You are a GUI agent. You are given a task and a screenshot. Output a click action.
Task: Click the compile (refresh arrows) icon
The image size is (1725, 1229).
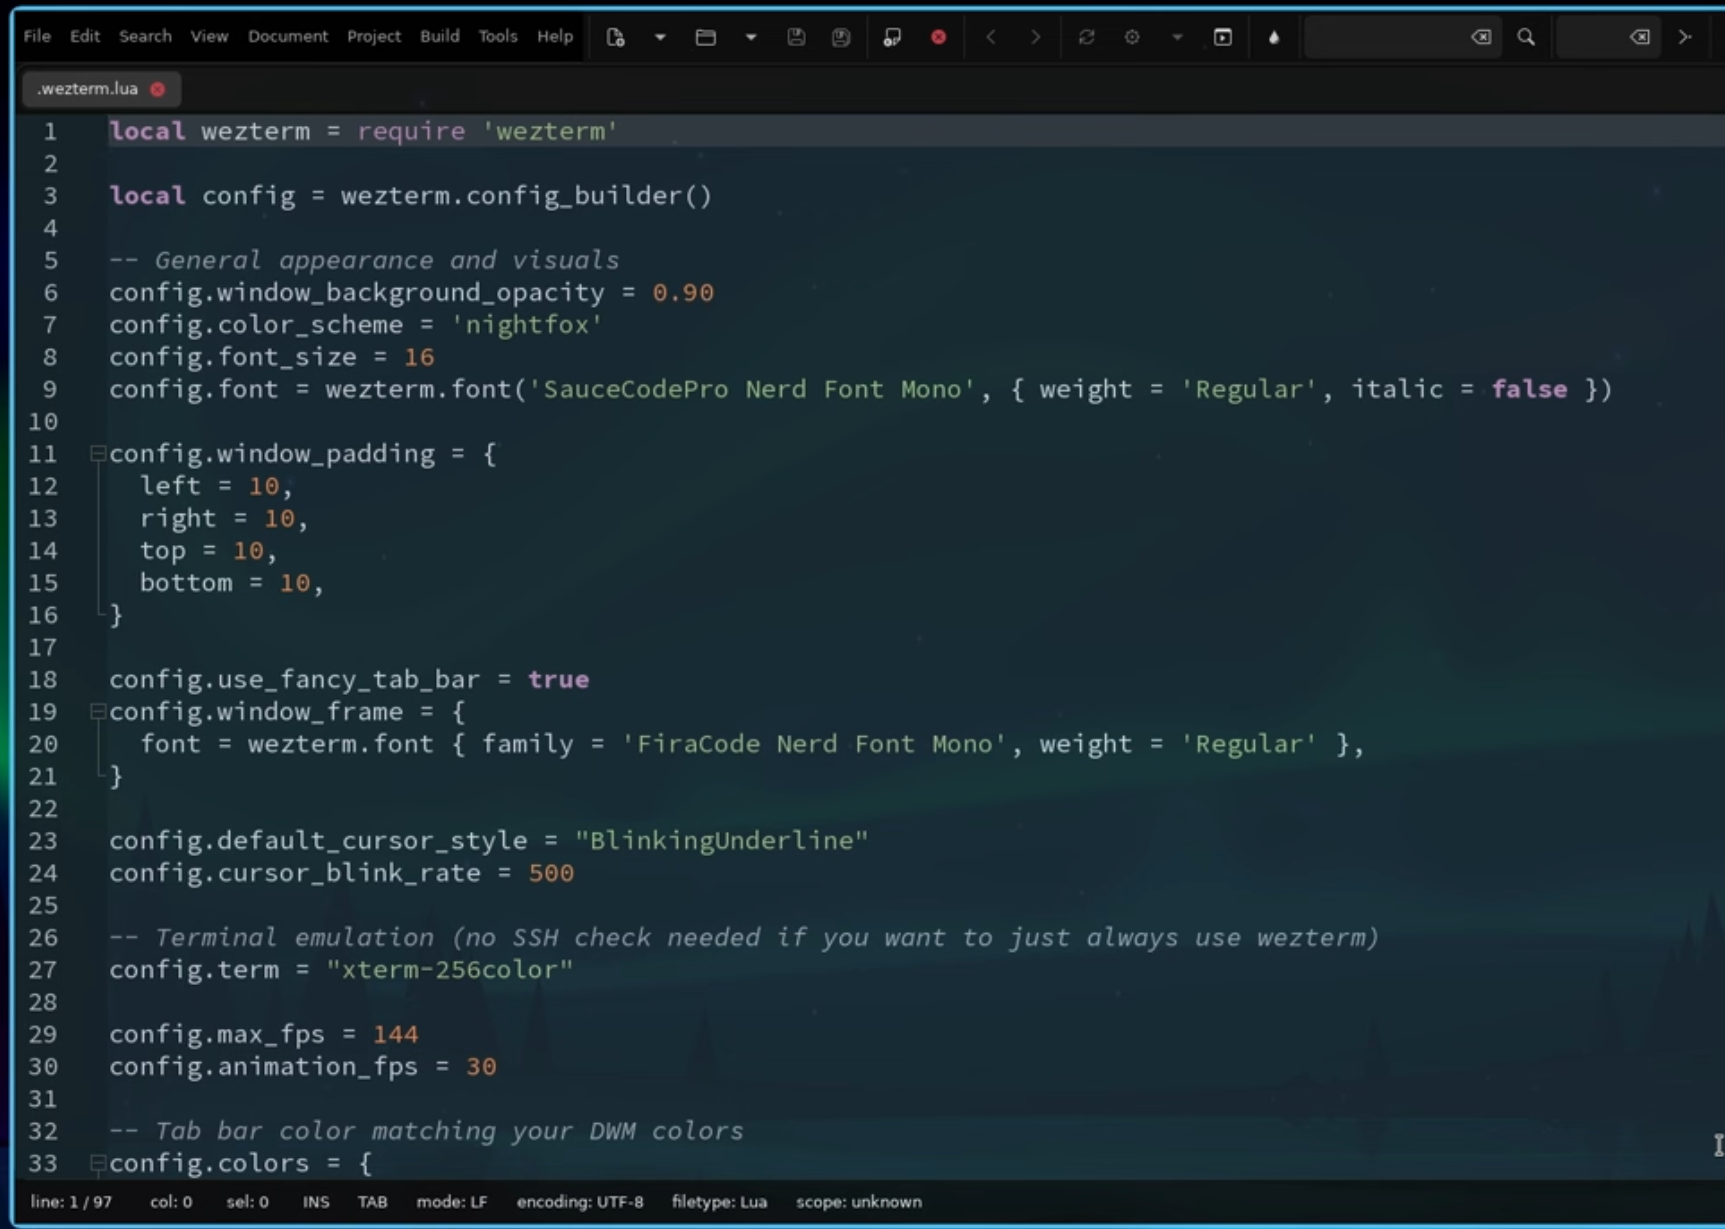[x=1086, y=37]
